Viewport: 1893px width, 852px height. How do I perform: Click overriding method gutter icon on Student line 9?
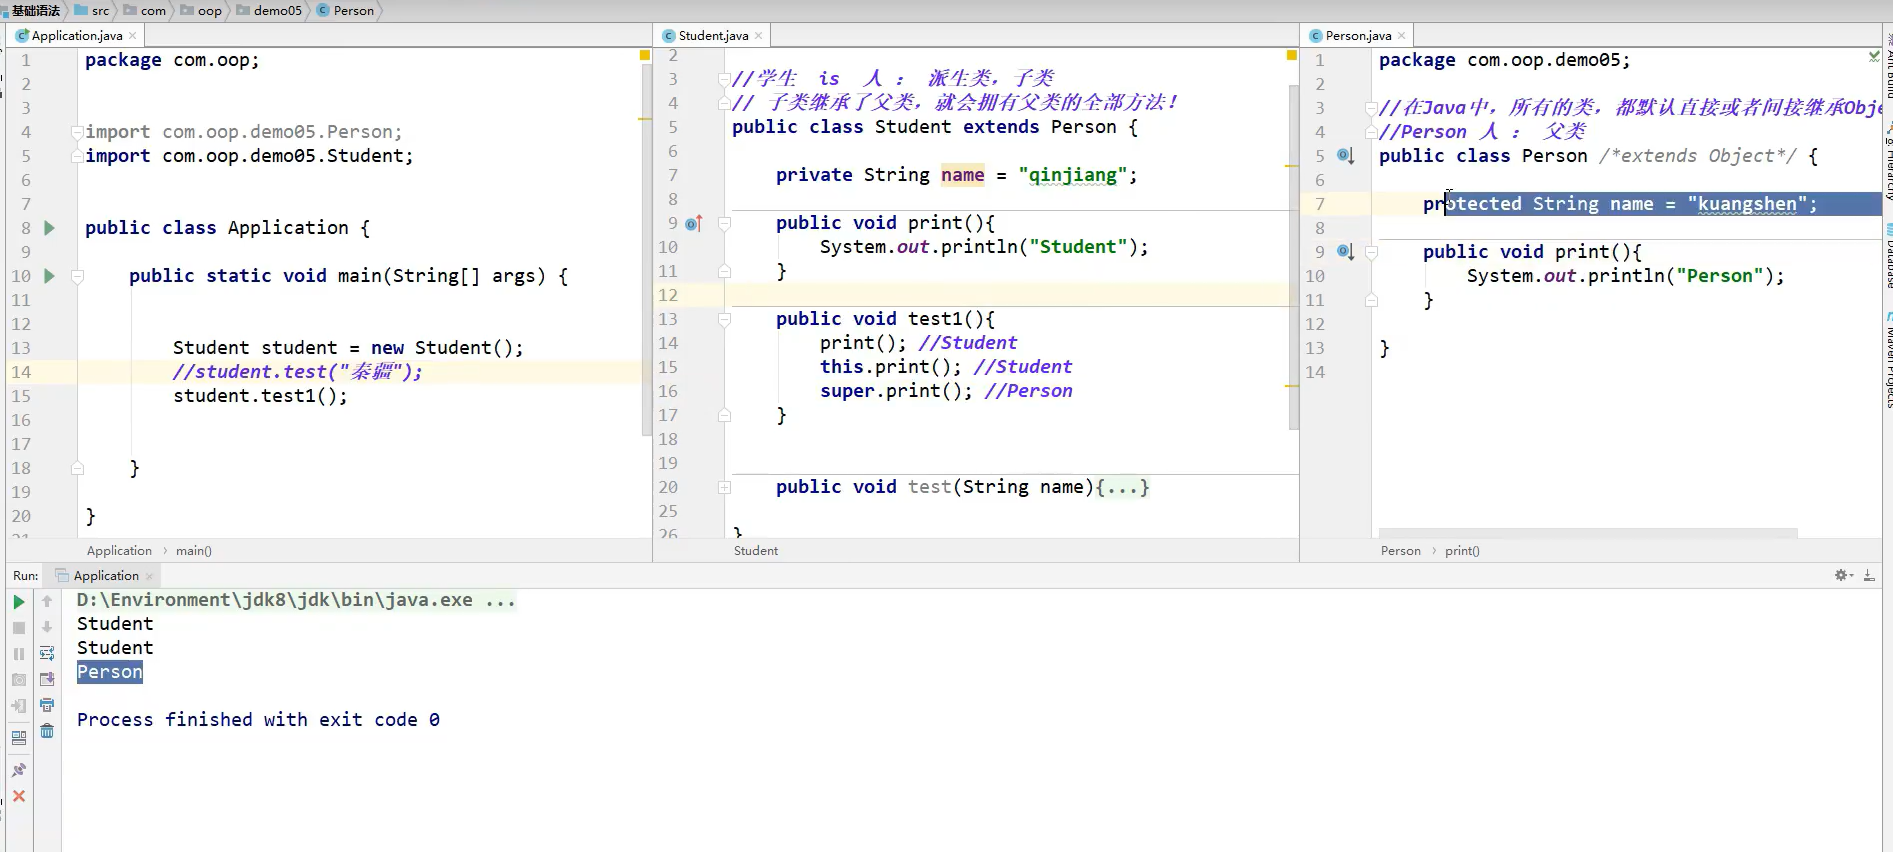pyautogui.click(x=694, y=223)
